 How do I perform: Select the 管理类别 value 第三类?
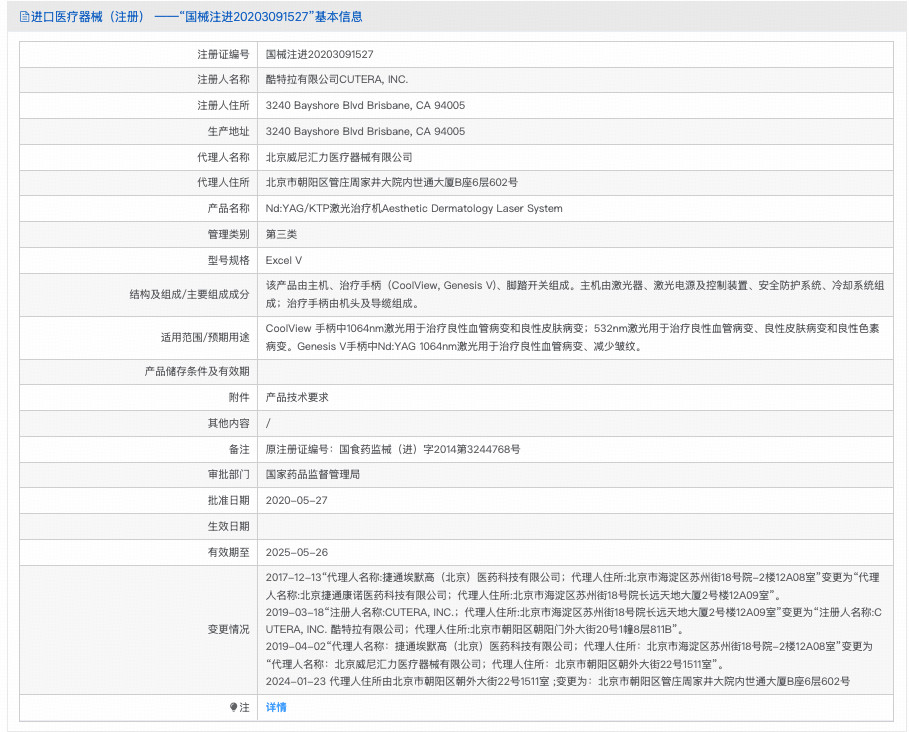(280, 235)
